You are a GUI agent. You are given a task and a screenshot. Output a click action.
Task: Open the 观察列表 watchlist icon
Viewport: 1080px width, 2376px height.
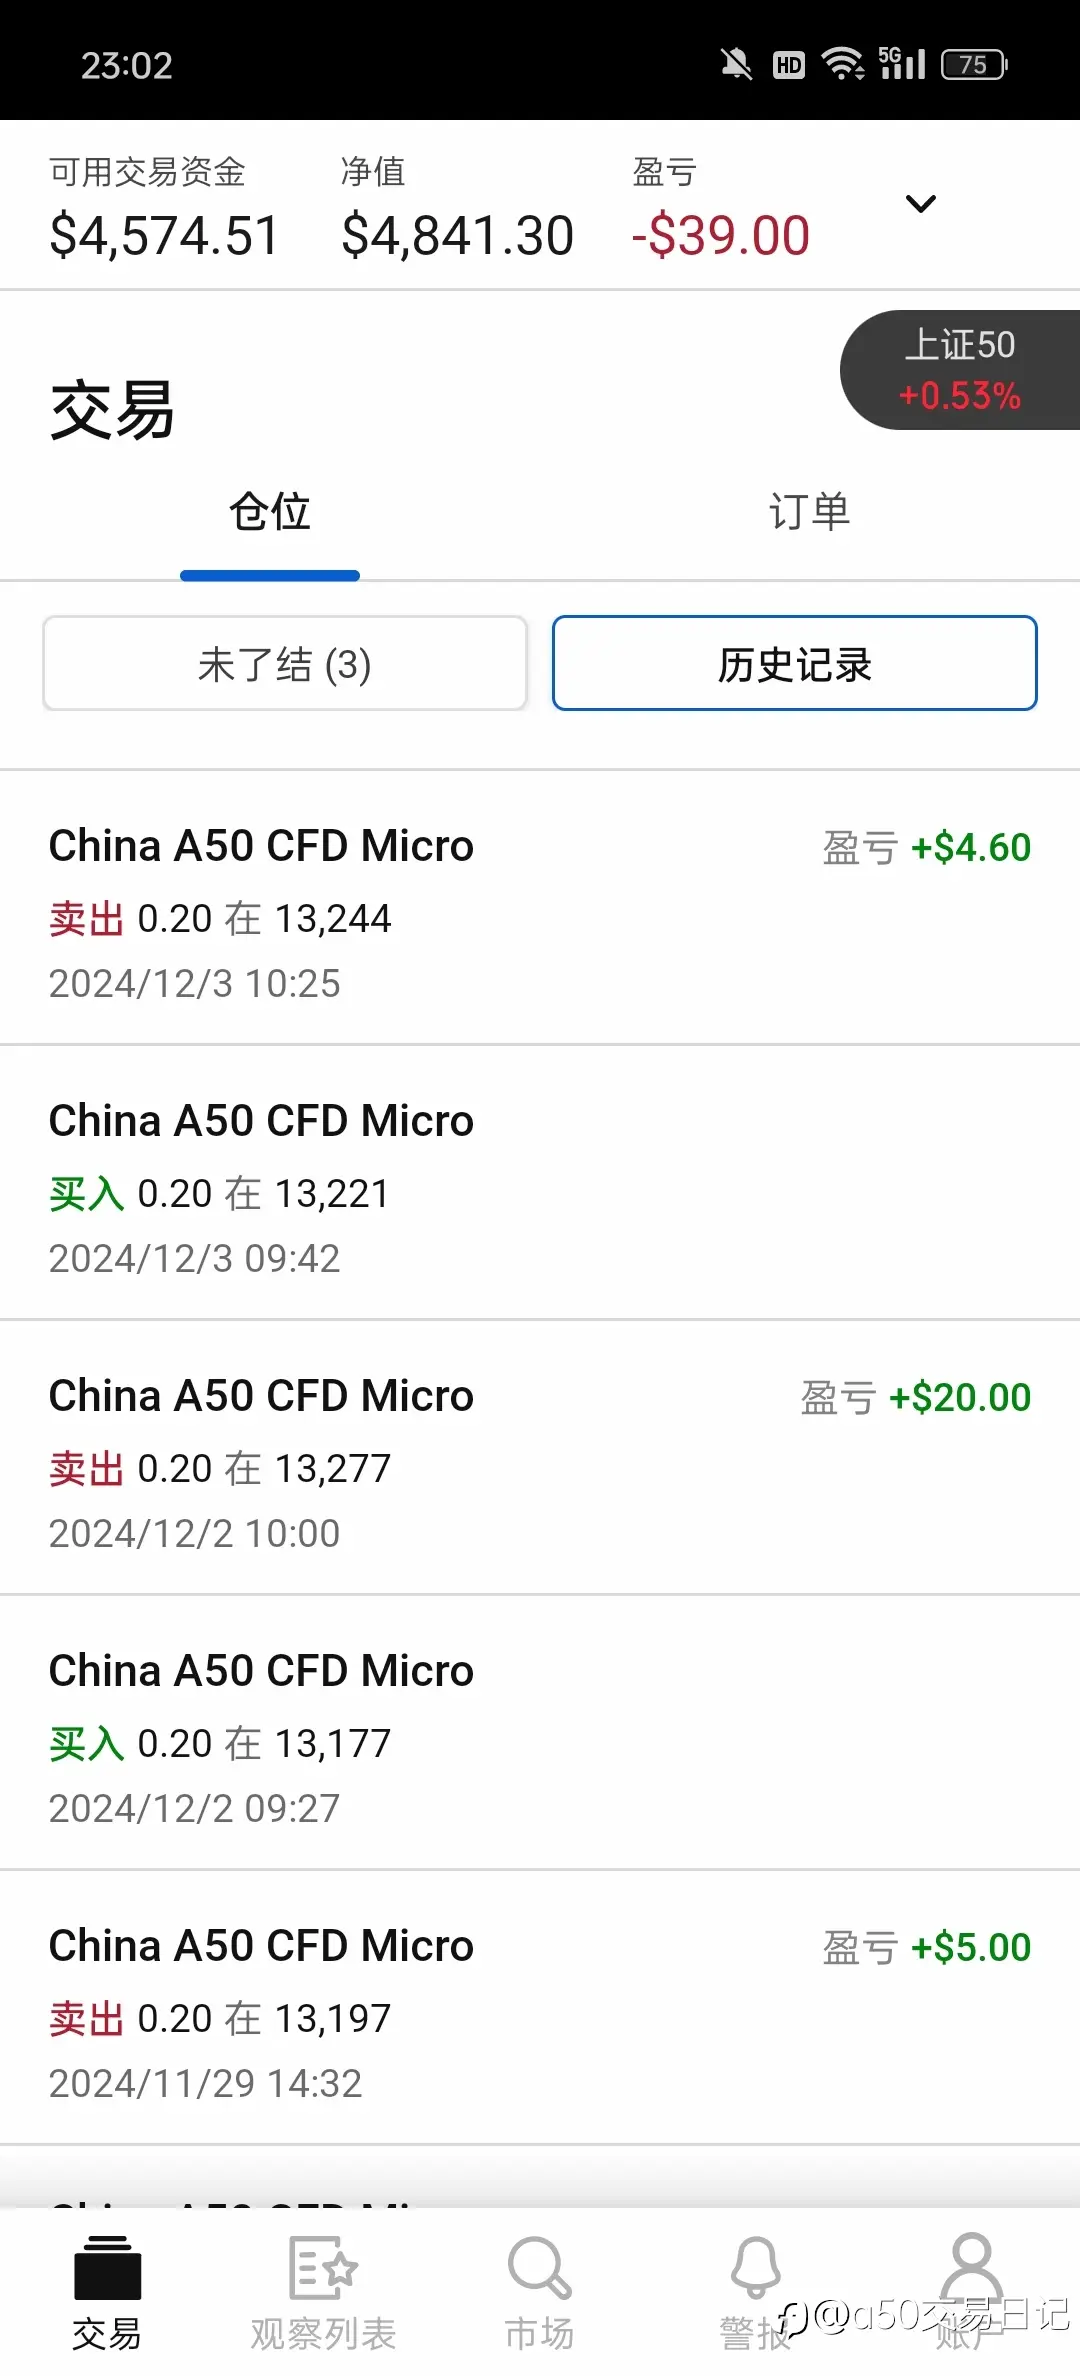click(323, 2267)
